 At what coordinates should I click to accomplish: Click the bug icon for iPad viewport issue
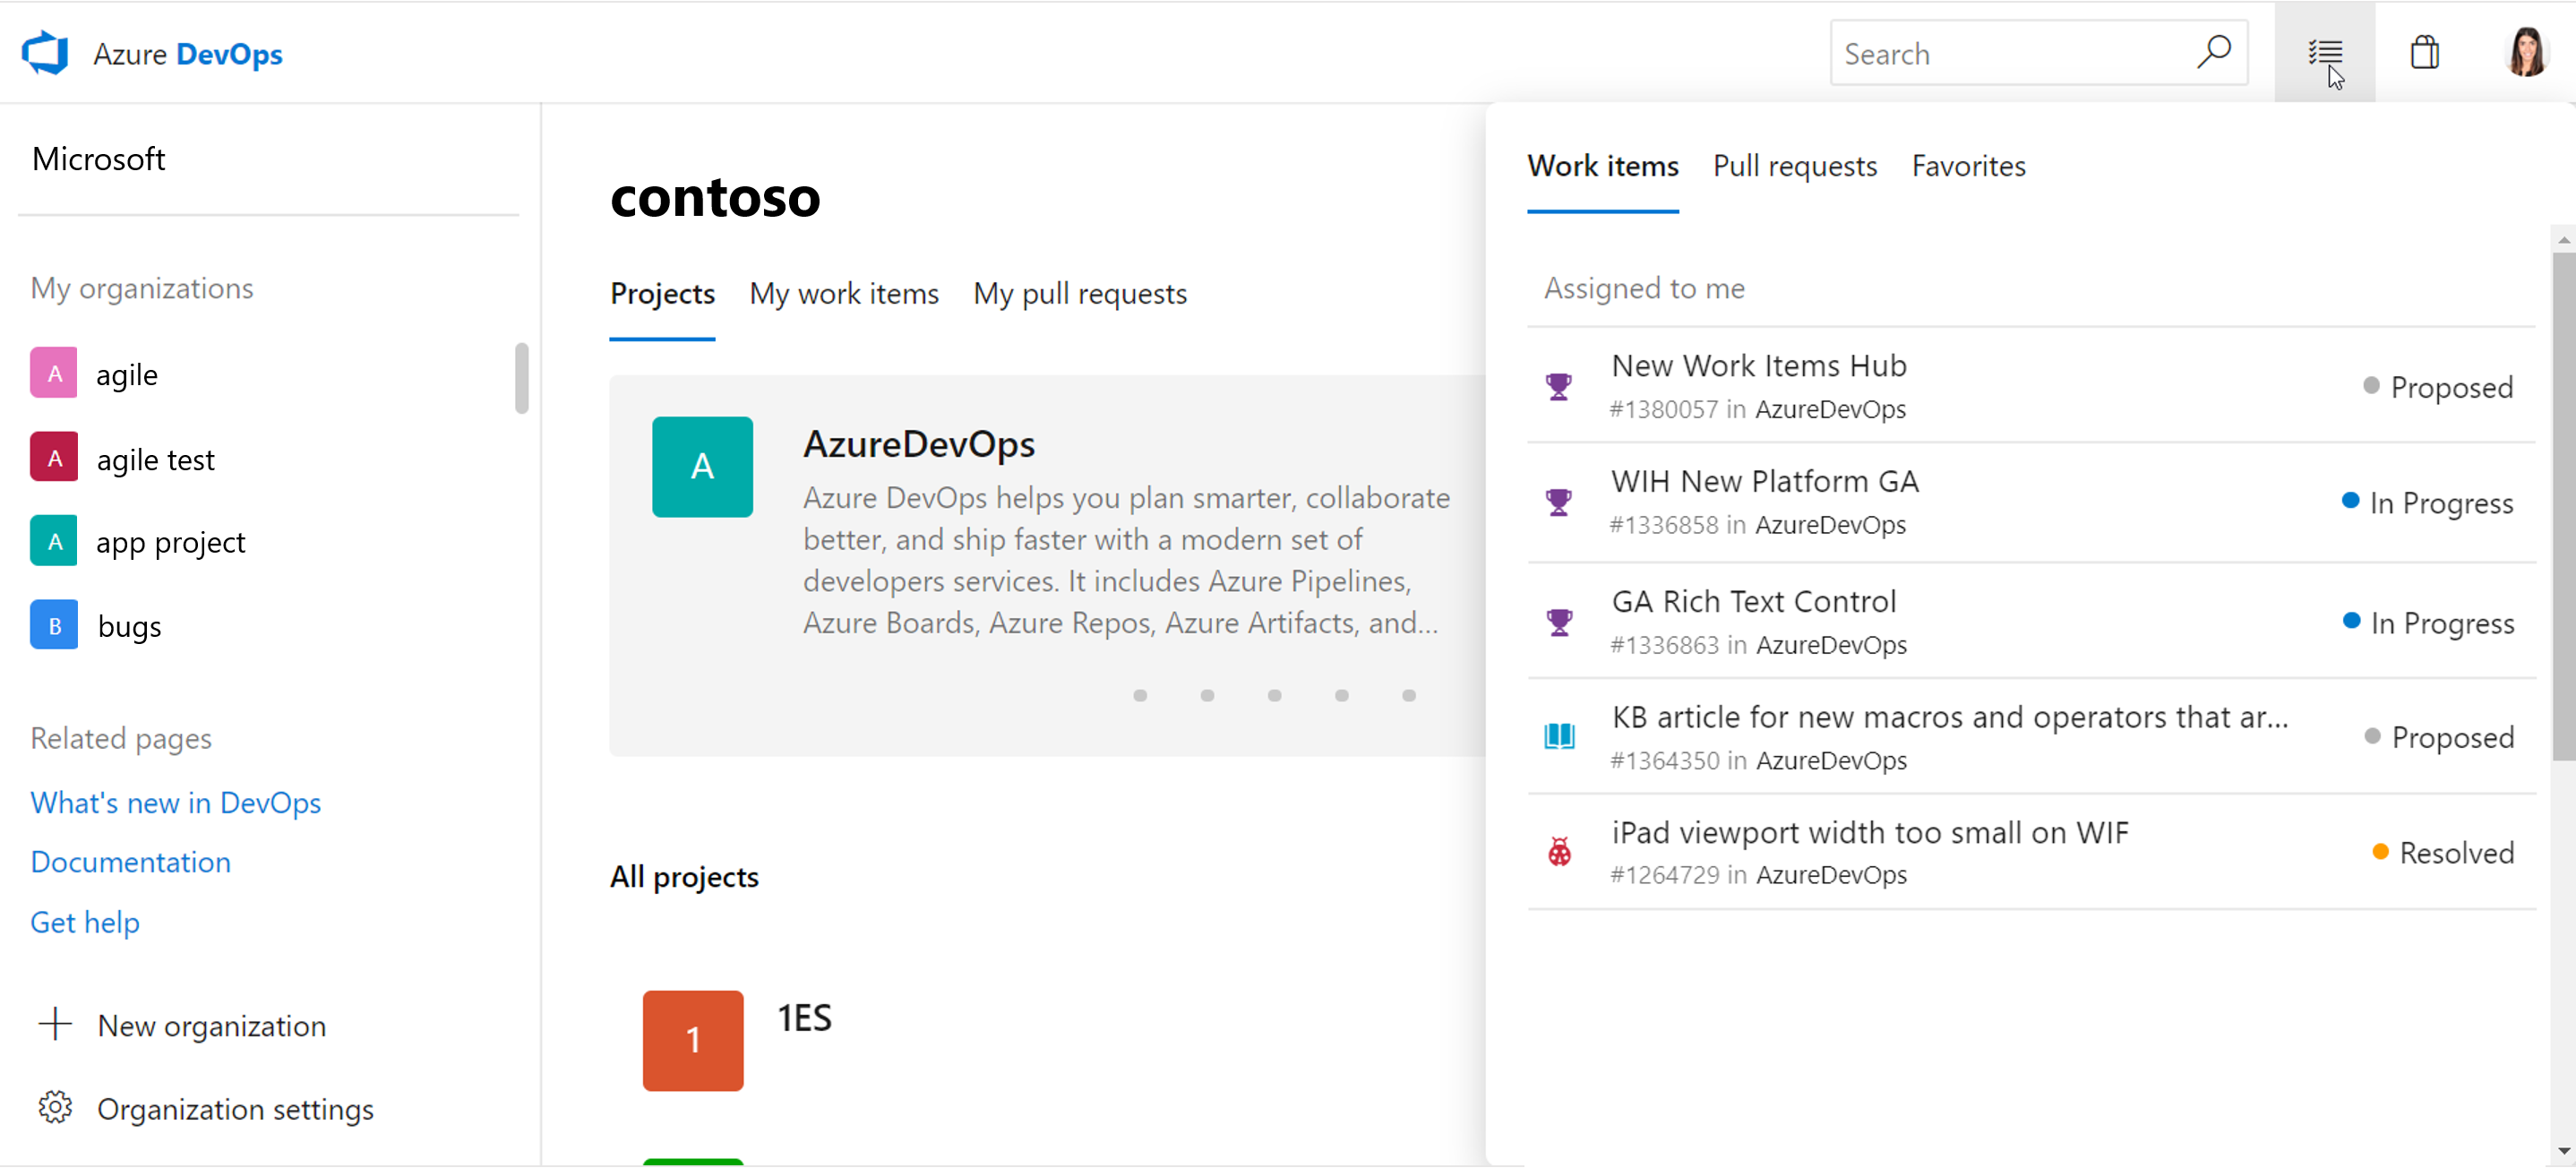pyautogui.click(x=1559, y=851)
